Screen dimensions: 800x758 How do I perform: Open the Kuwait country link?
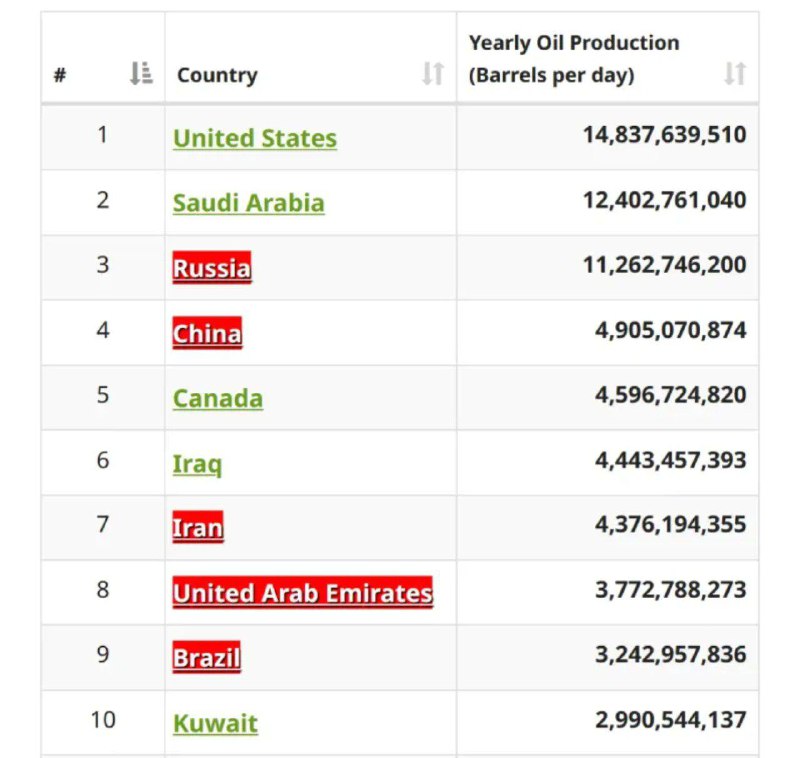(x=215, y=723)
